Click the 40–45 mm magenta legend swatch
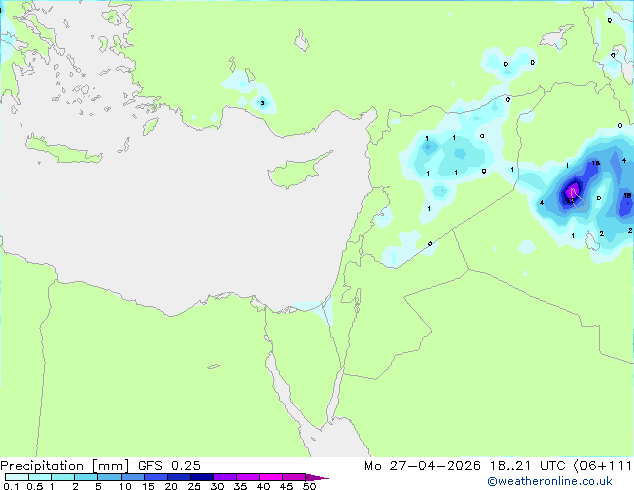The width and height of the screenshot is (634, 490). click(x=271, y=477)
